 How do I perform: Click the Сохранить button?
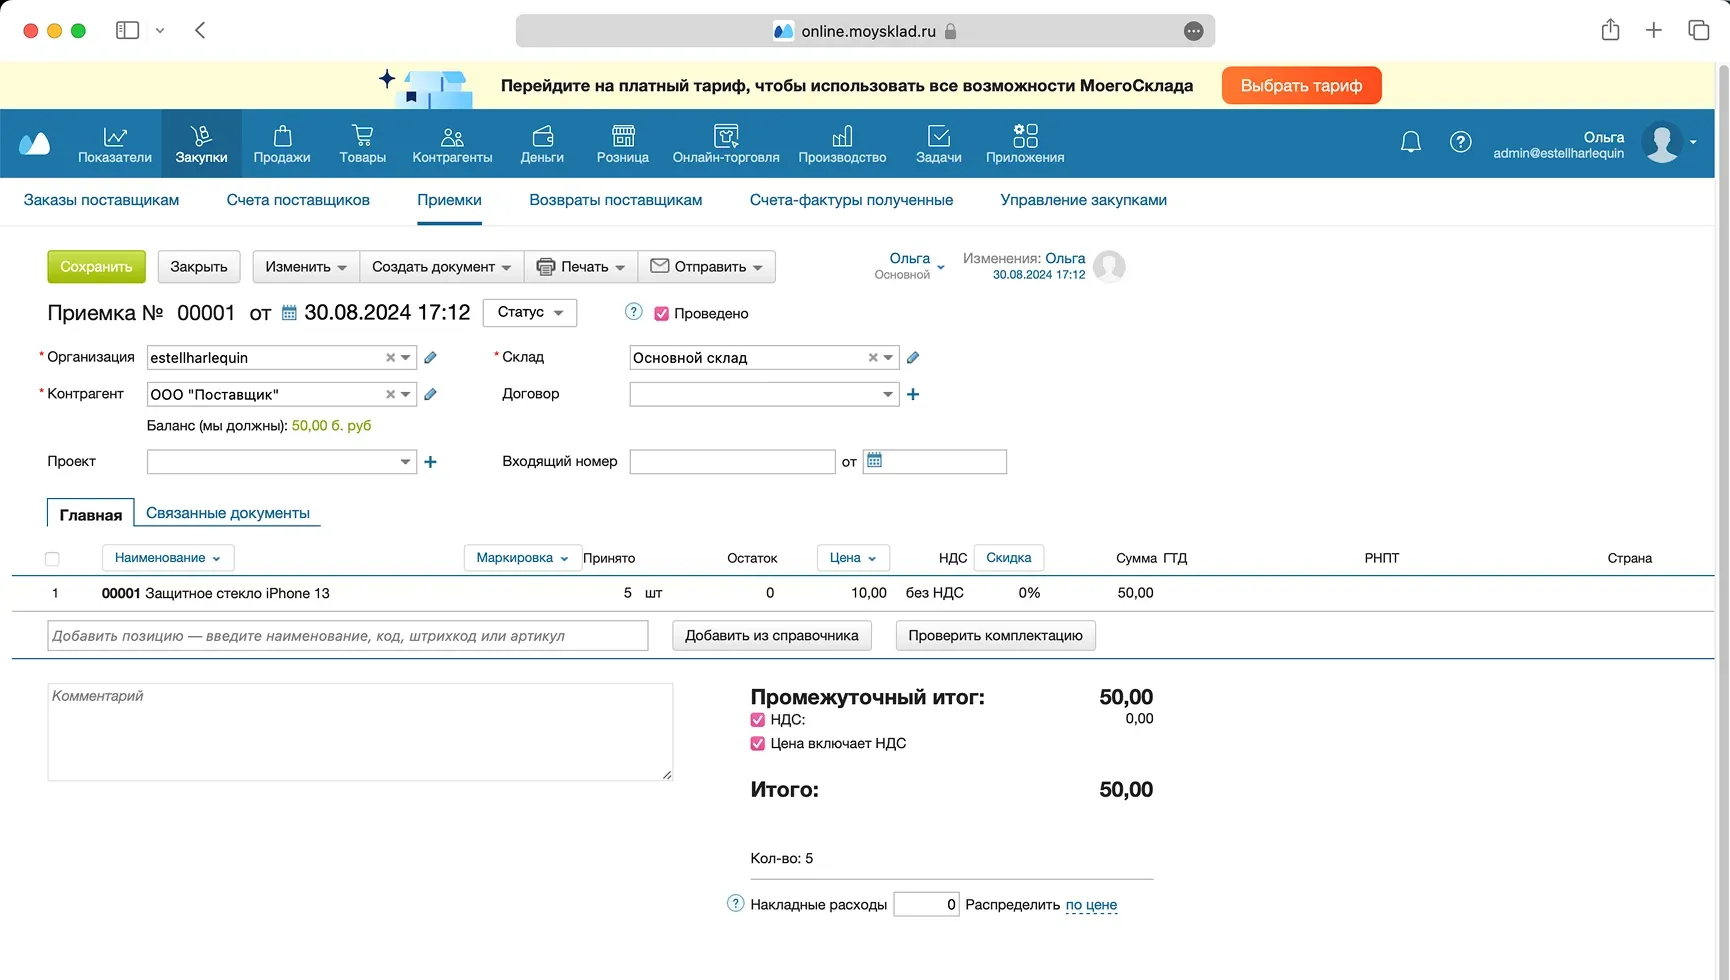click(x=95, y=266)
